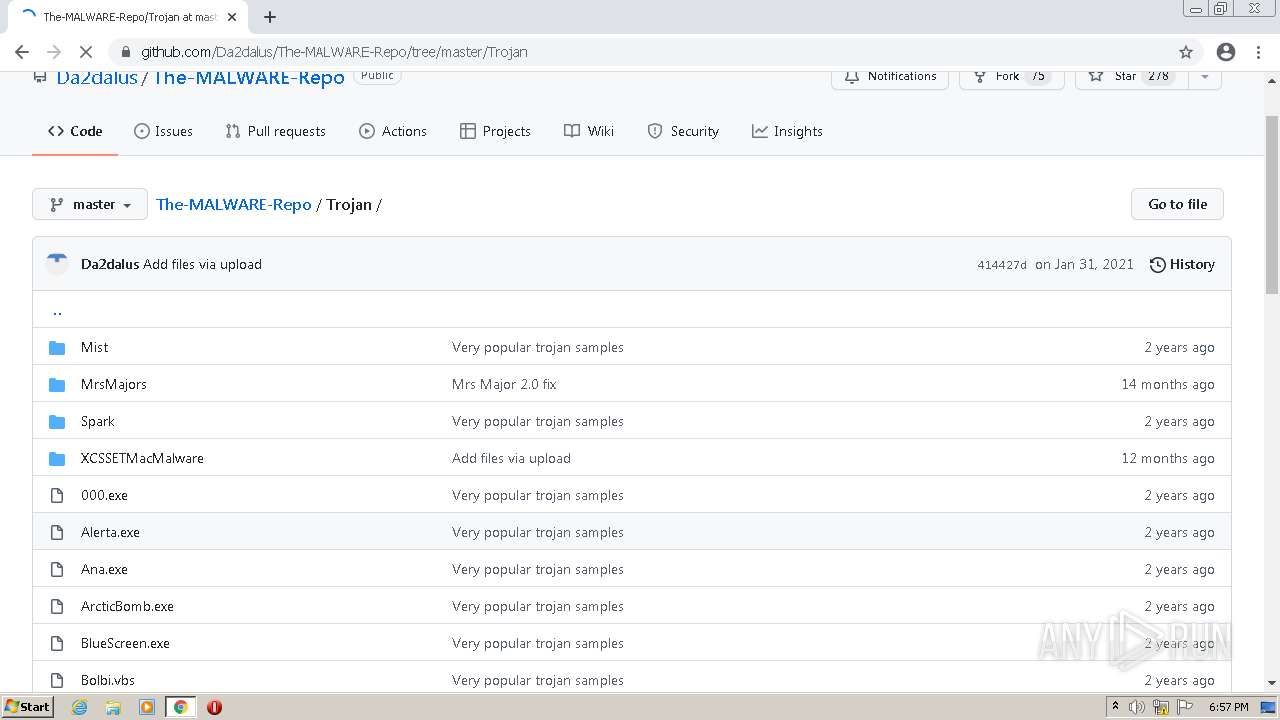
Task: Click the site lock icon
Action: point(125,52)
